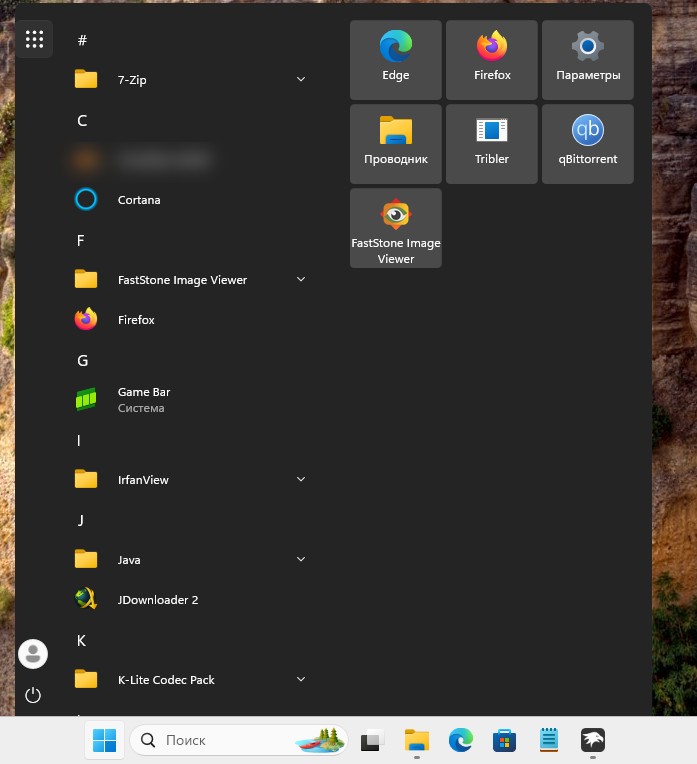
Task: Open Microsoft Store from the taskbar
Action: click(504, 740)
